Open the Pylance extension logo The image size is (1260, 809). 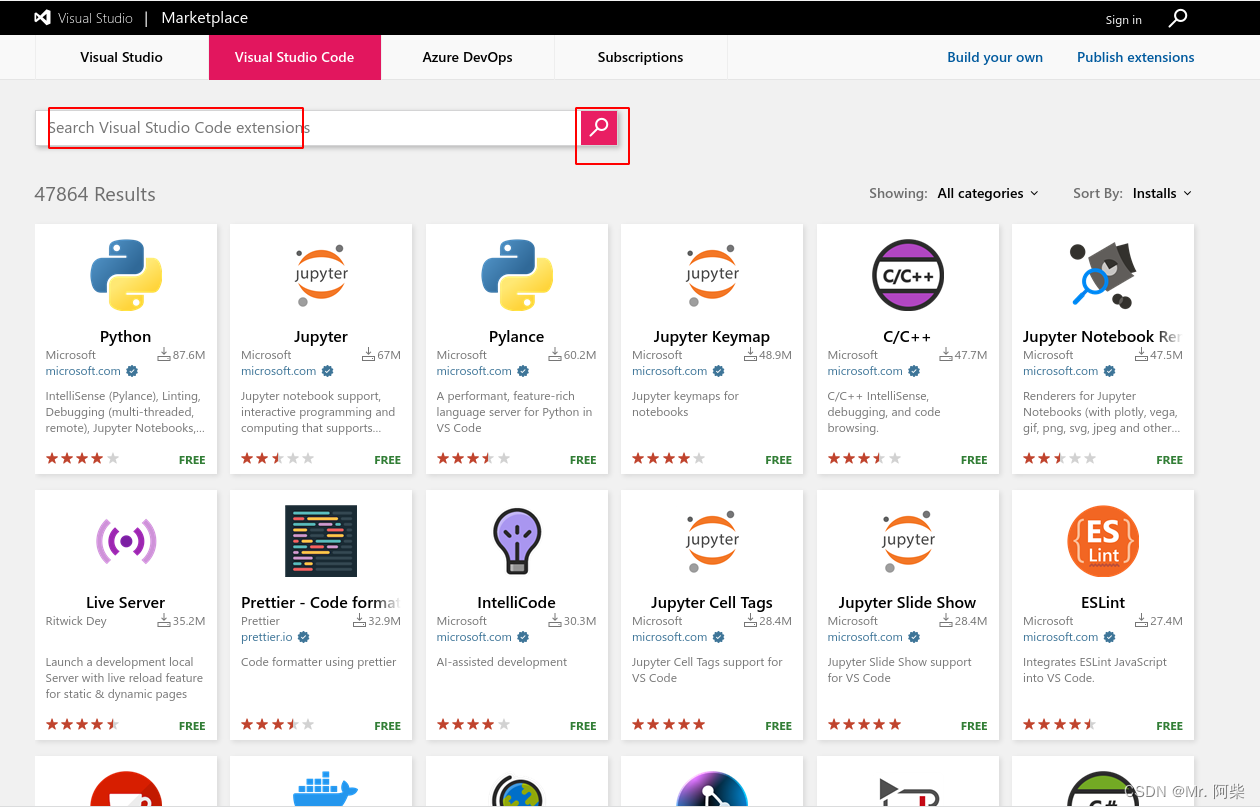(517, 275)
